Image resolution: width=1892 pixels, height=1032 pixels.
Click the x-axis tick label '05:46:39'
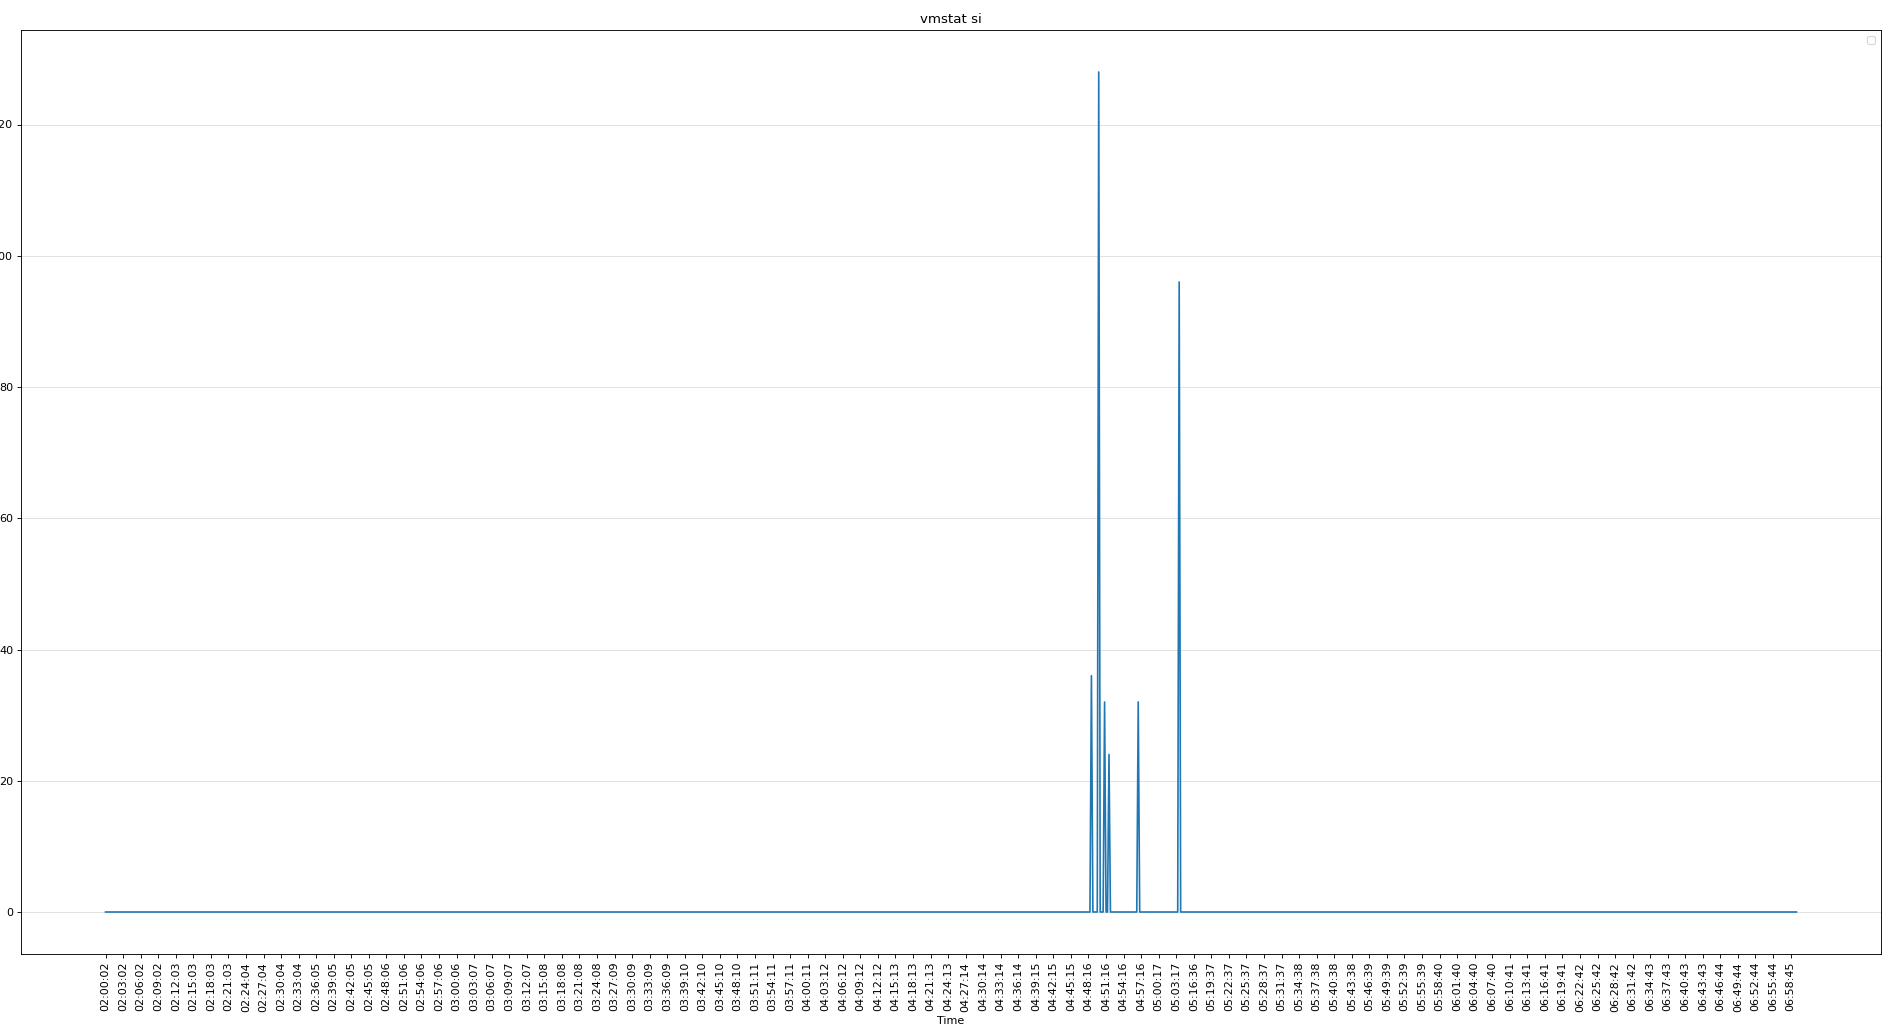click(1368, 988)
